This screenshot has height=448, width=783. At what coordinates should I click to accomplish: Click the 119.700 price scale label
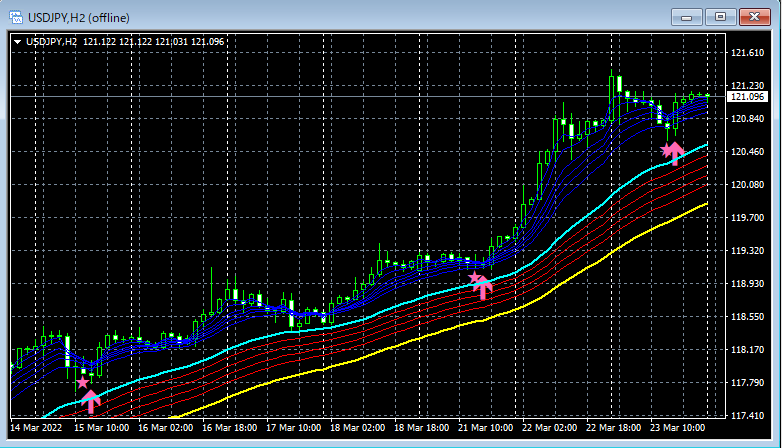click(x=748, y=218)
